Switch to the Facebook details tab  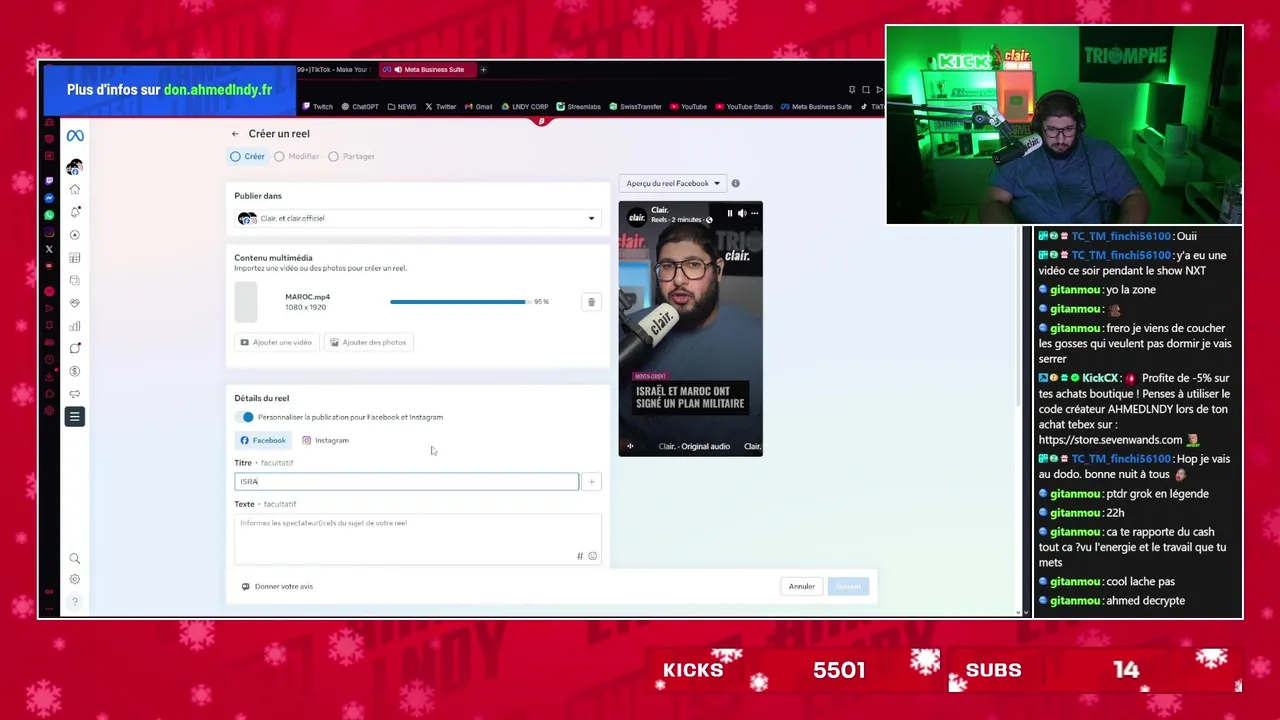tap(263, 440)
